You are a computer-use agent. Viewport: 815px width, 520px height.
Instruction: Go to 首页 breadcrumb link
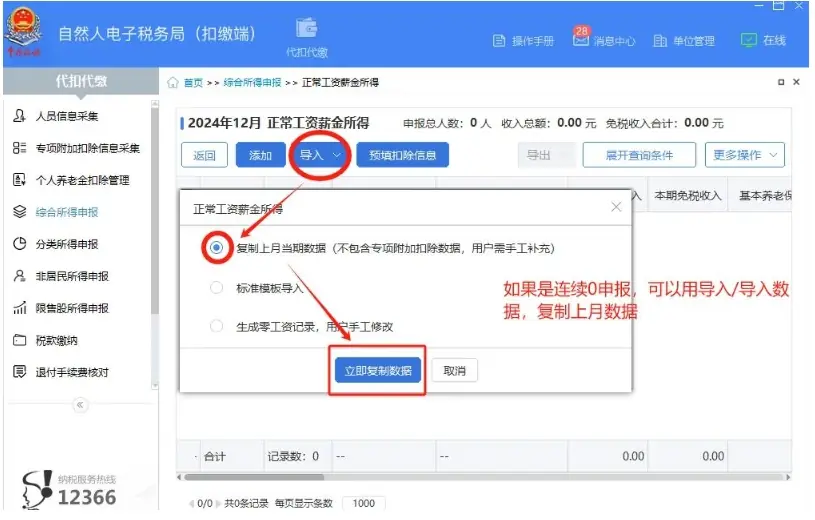click(193, 83)
